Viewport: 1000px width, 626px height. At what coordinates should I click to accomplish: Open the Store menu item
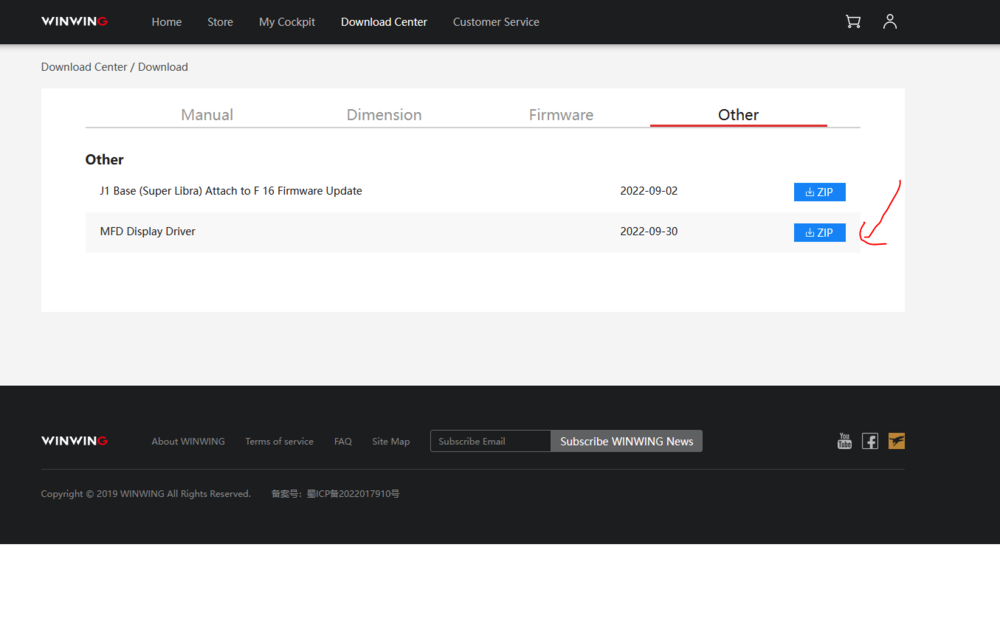220,22
